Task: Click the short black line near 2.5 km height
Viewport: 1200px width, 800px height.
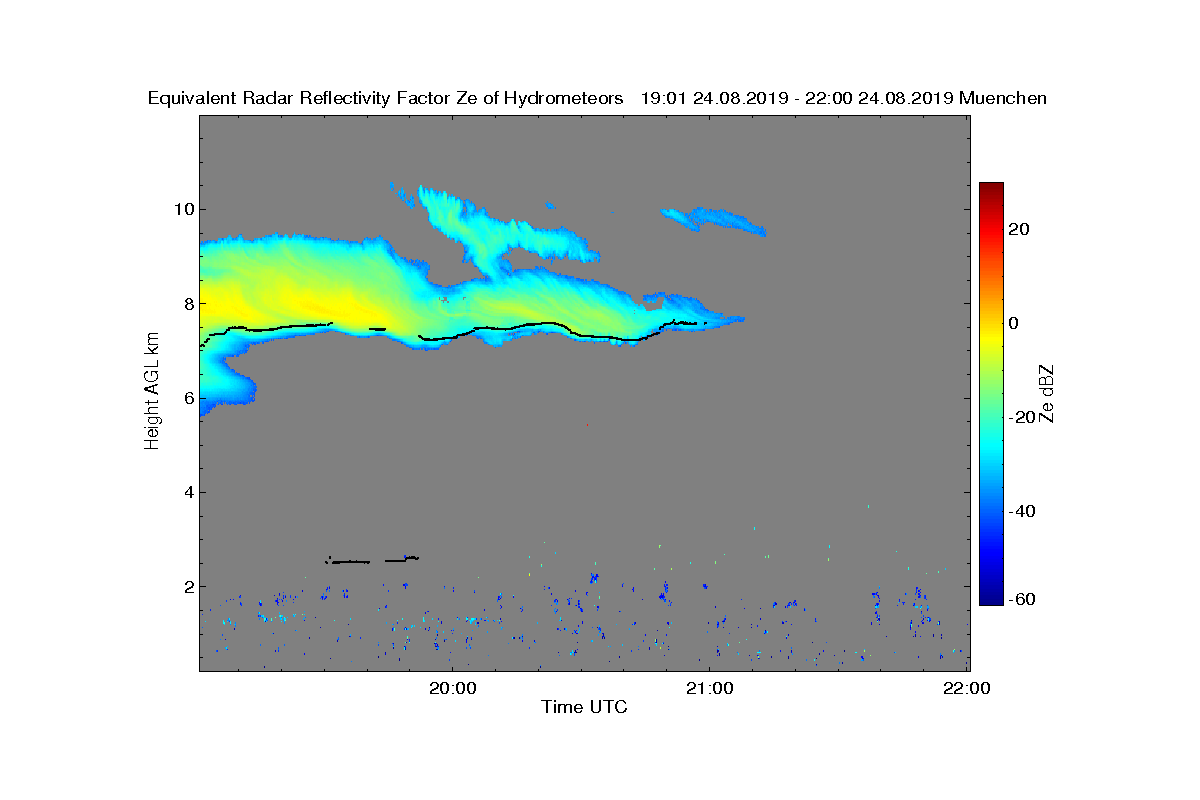Action: click(373, 560)
